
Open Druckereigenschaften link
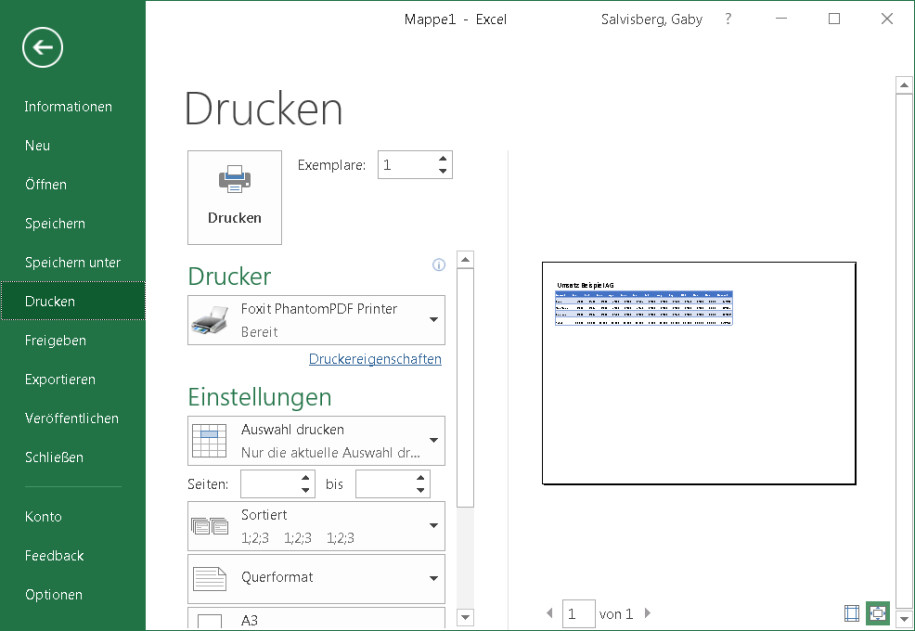click(x=375, y=359)
